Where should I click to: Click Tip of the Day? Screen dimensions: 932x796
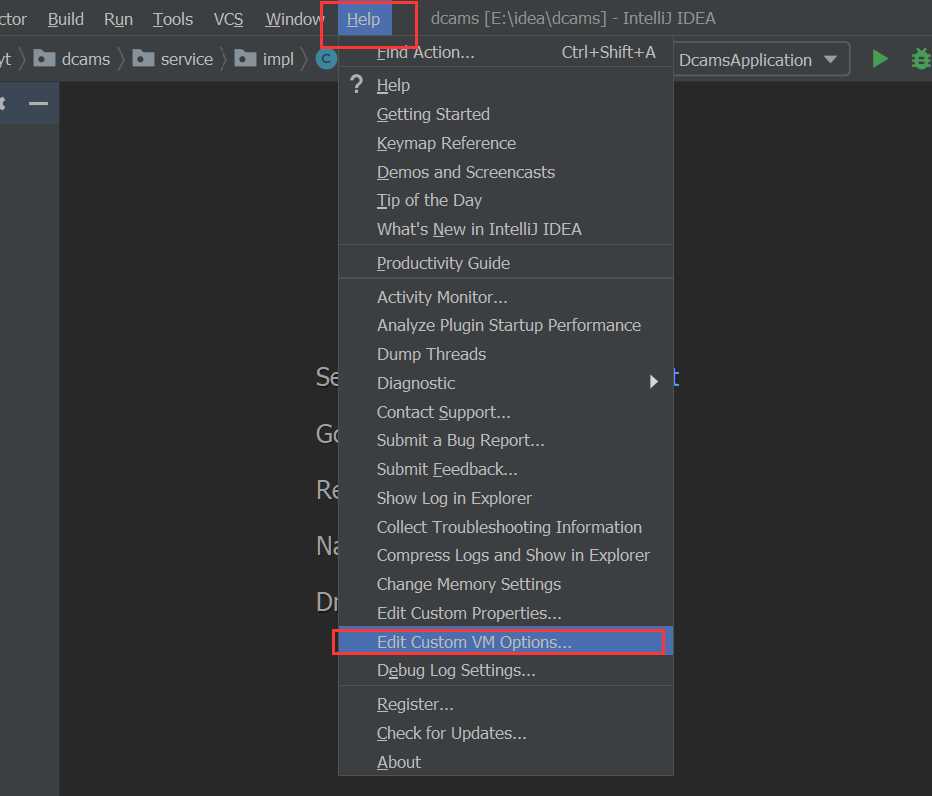point(429,200)
